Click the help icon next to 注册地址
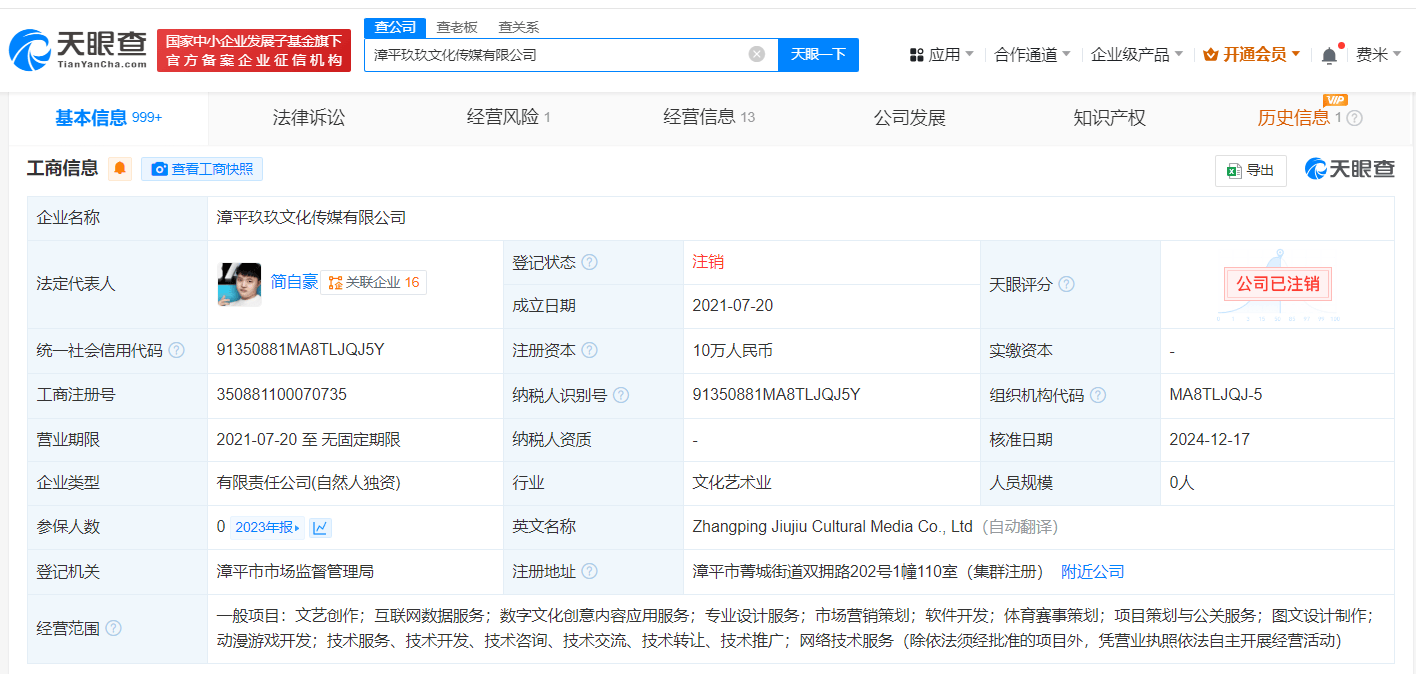The image size is (1416, 674). tap(589, 572)
